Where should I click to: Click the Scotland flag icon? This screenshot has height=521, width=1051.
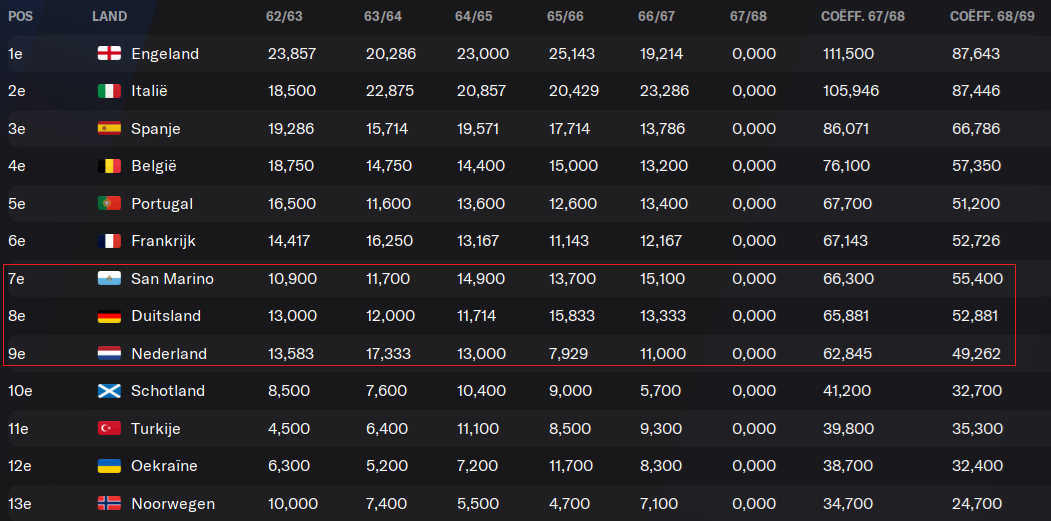pyautogui.click(x=109, y=391)
